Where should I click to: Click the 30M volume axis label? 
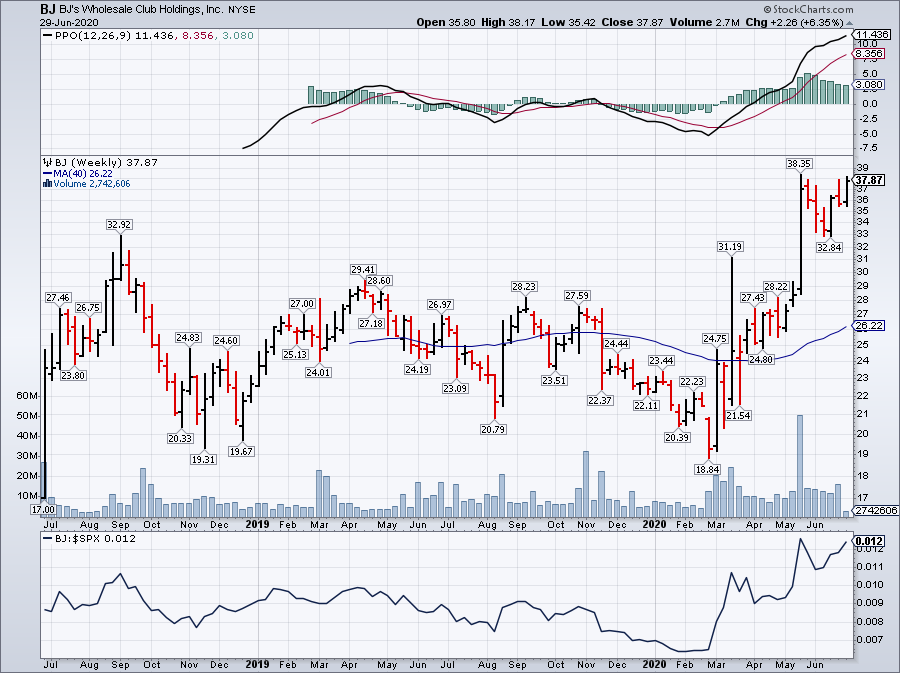point(27,456)
